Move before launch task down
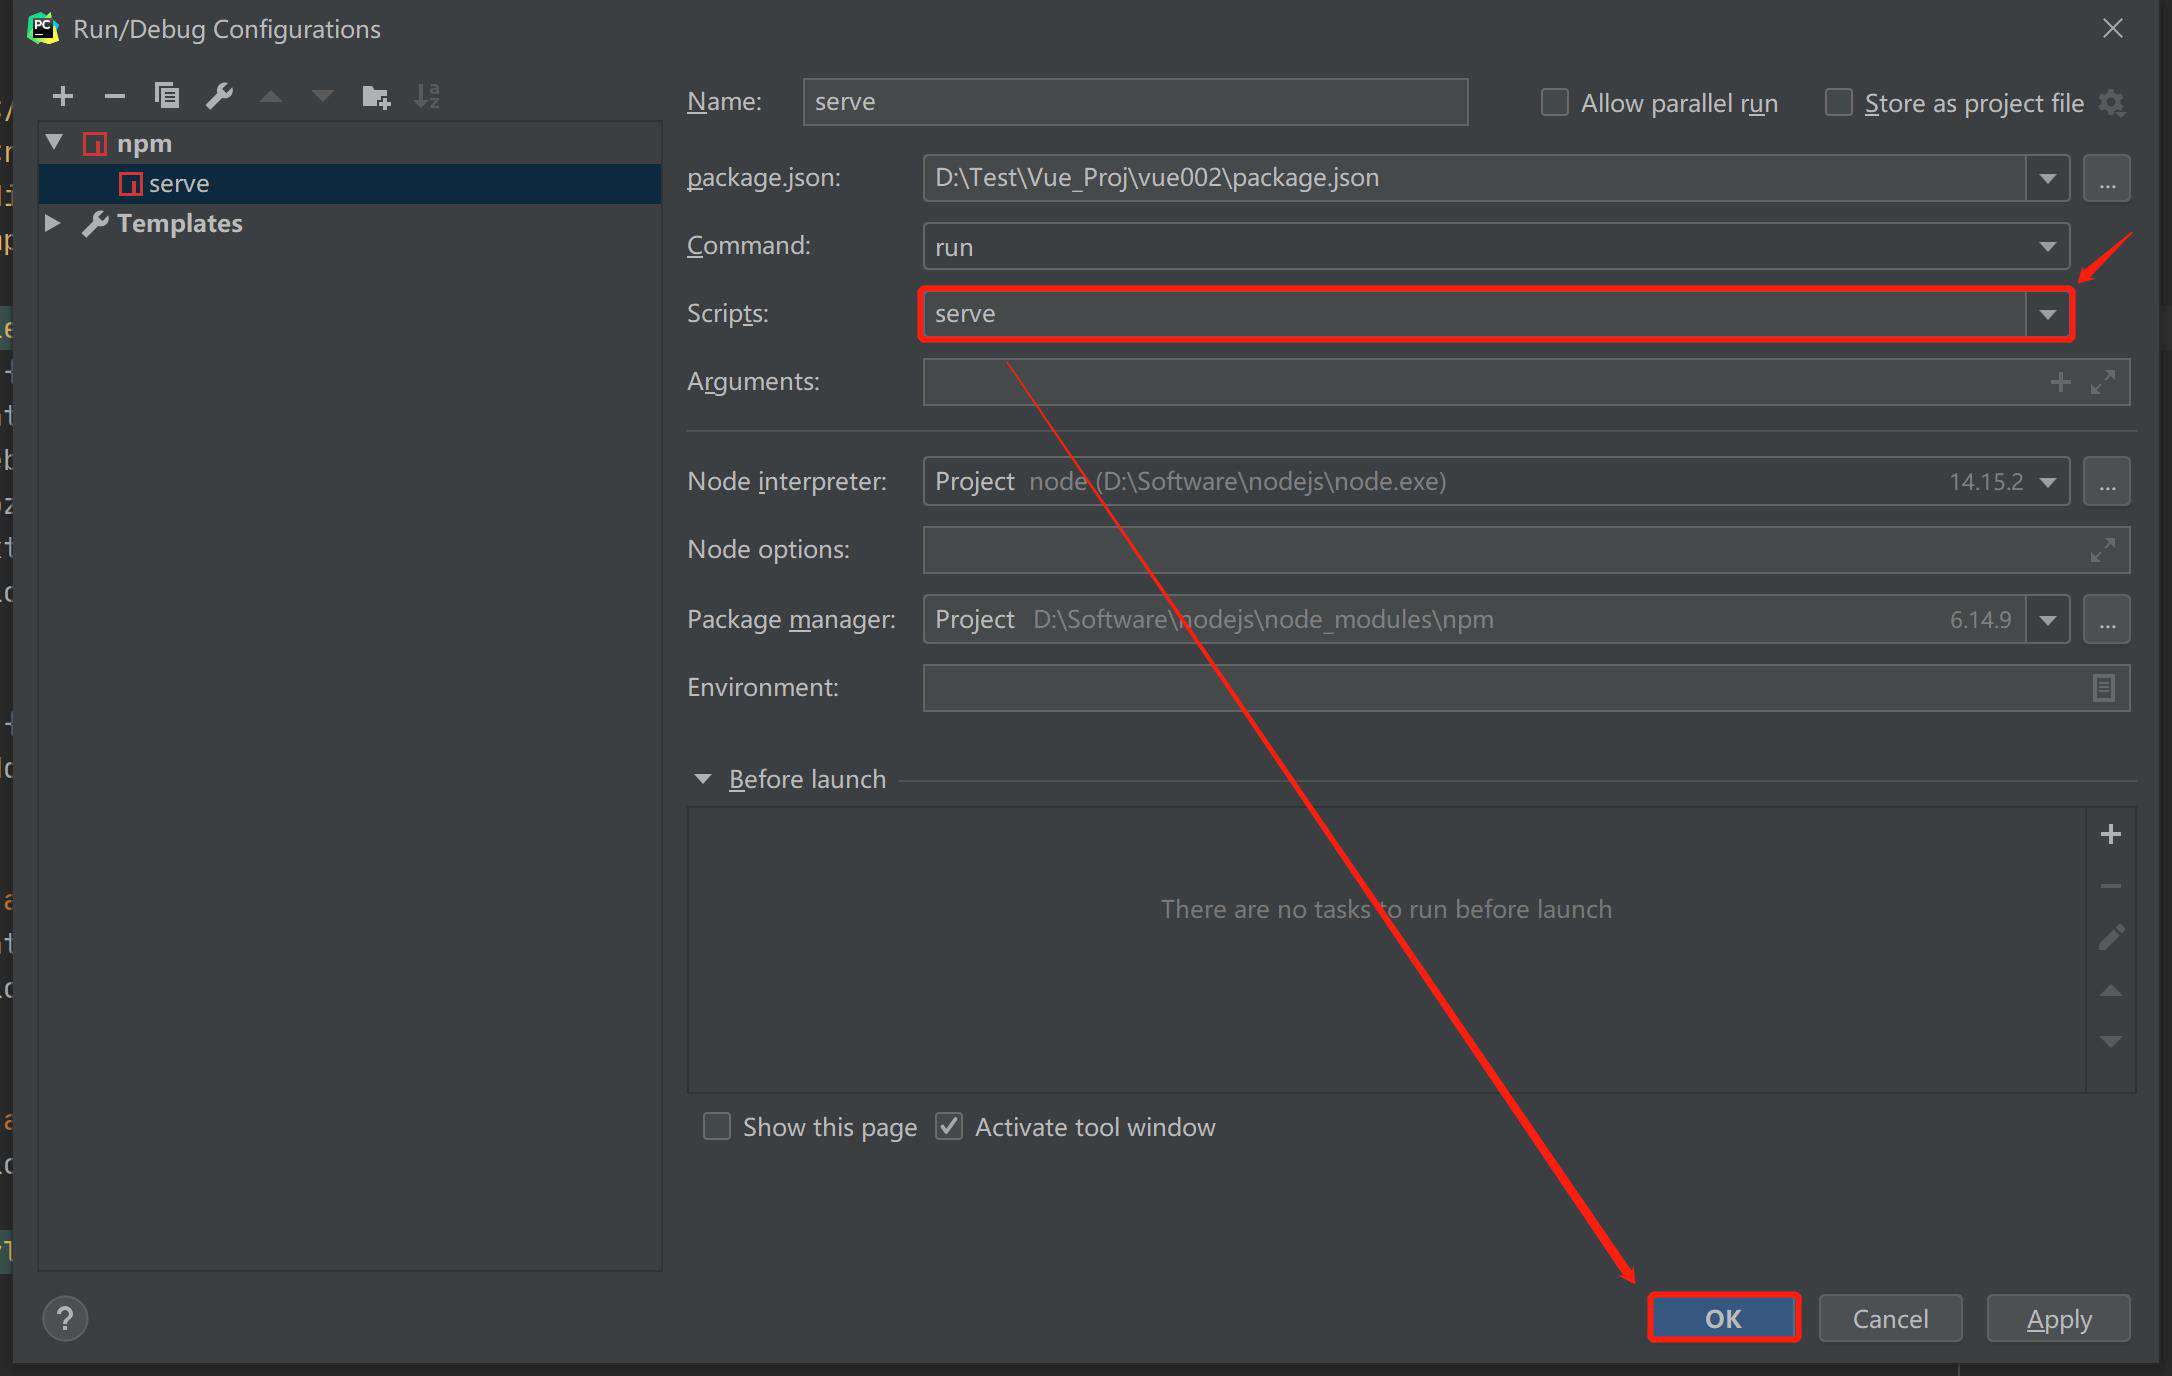2172x1376 pixels. 2111,1041
